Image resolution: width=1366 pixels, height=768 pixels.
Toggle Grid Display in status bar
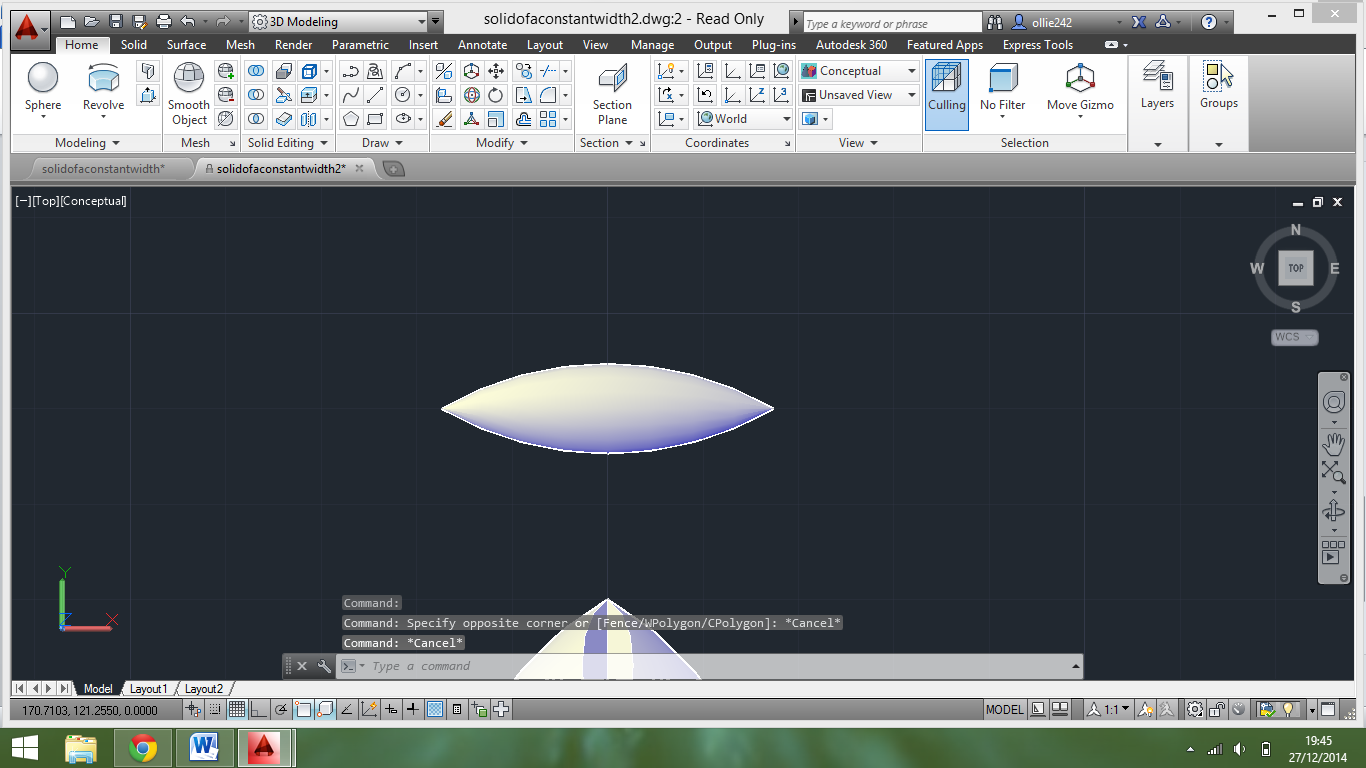pyautogui.click(x=237, y=709)
